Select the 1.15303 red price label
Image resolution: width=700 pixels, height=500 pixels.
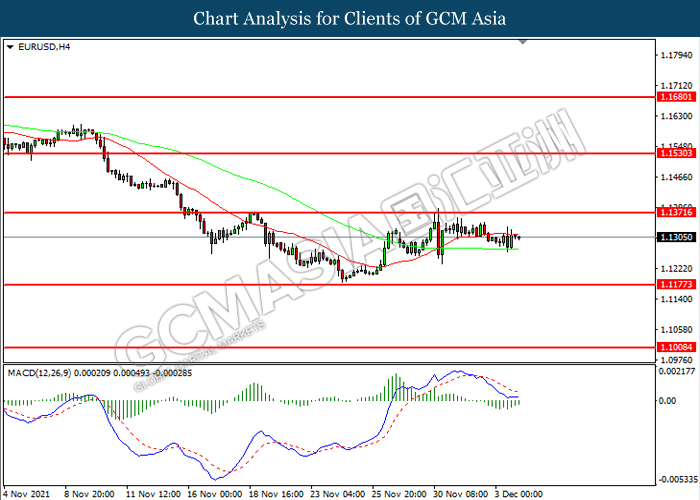point(676,153)
